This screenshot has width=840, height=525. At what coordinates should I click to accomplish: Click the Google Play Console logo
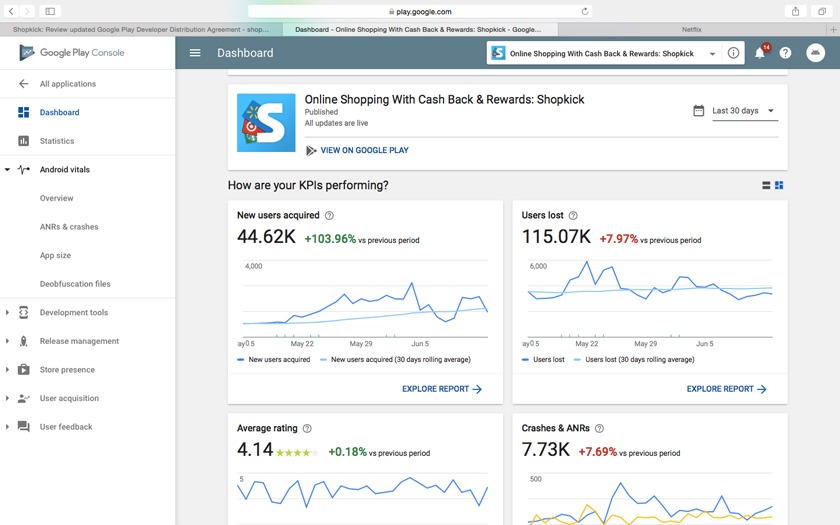pyautogui.click(x=72, y=52)
